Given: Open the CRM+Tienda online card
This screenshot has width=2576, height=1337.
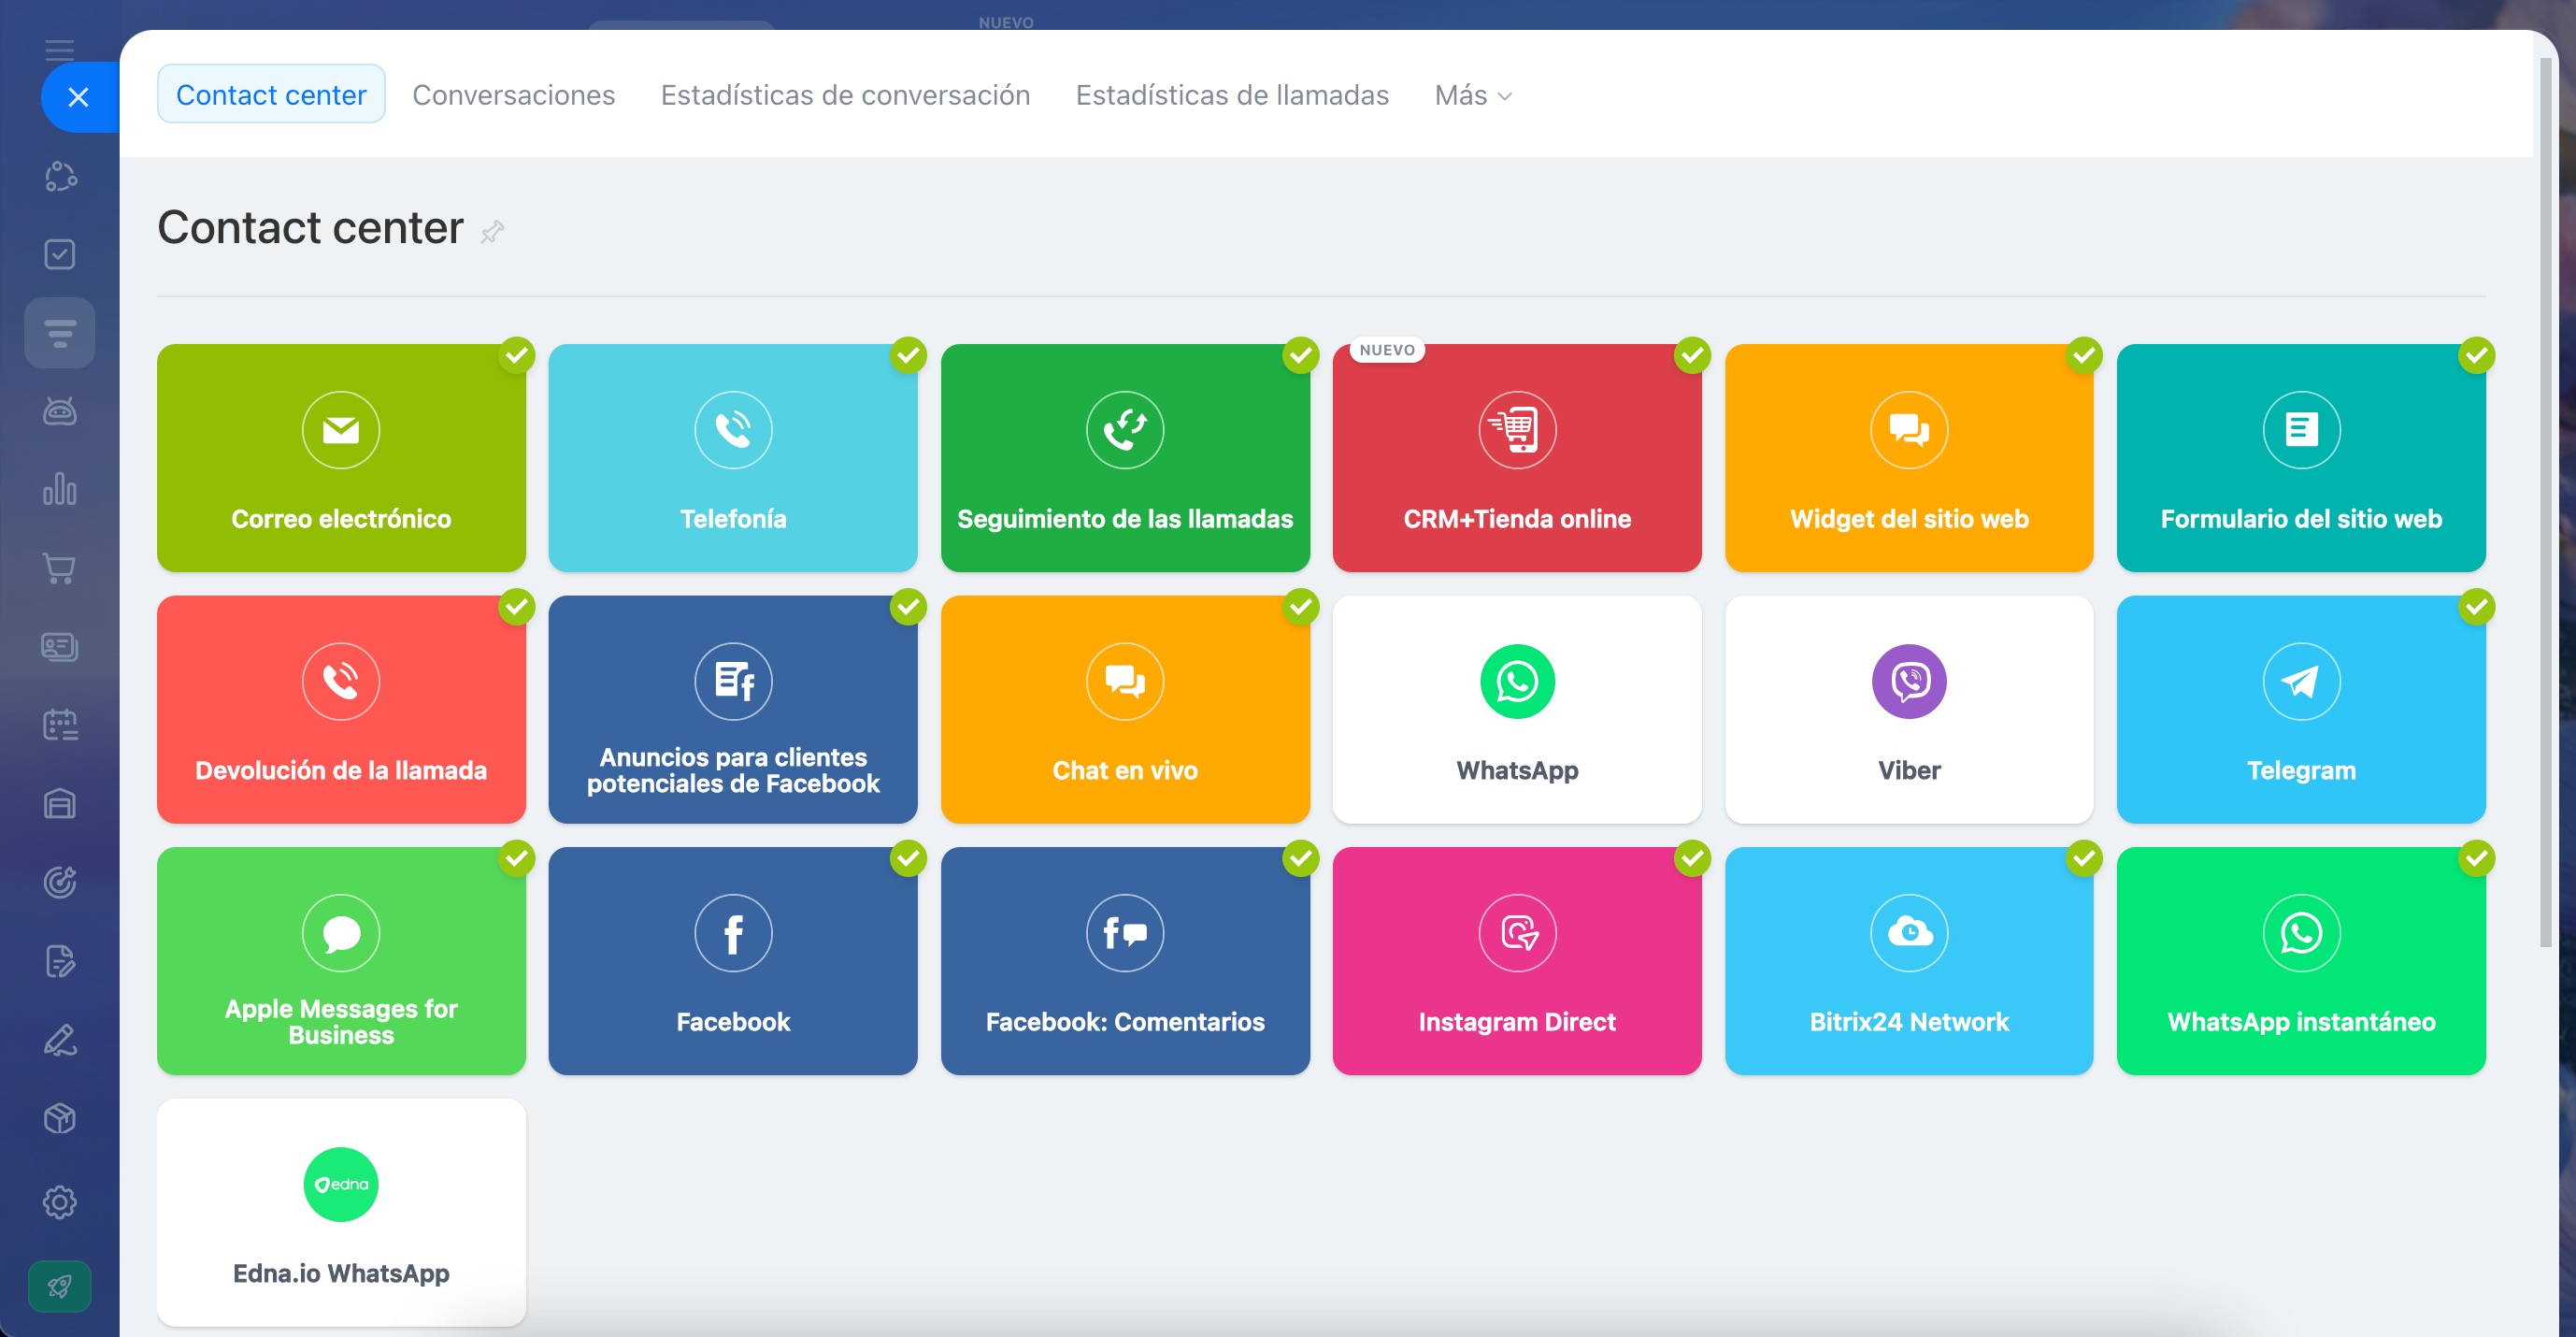Looking at the screenshot, I should [x=1517, y=458].
